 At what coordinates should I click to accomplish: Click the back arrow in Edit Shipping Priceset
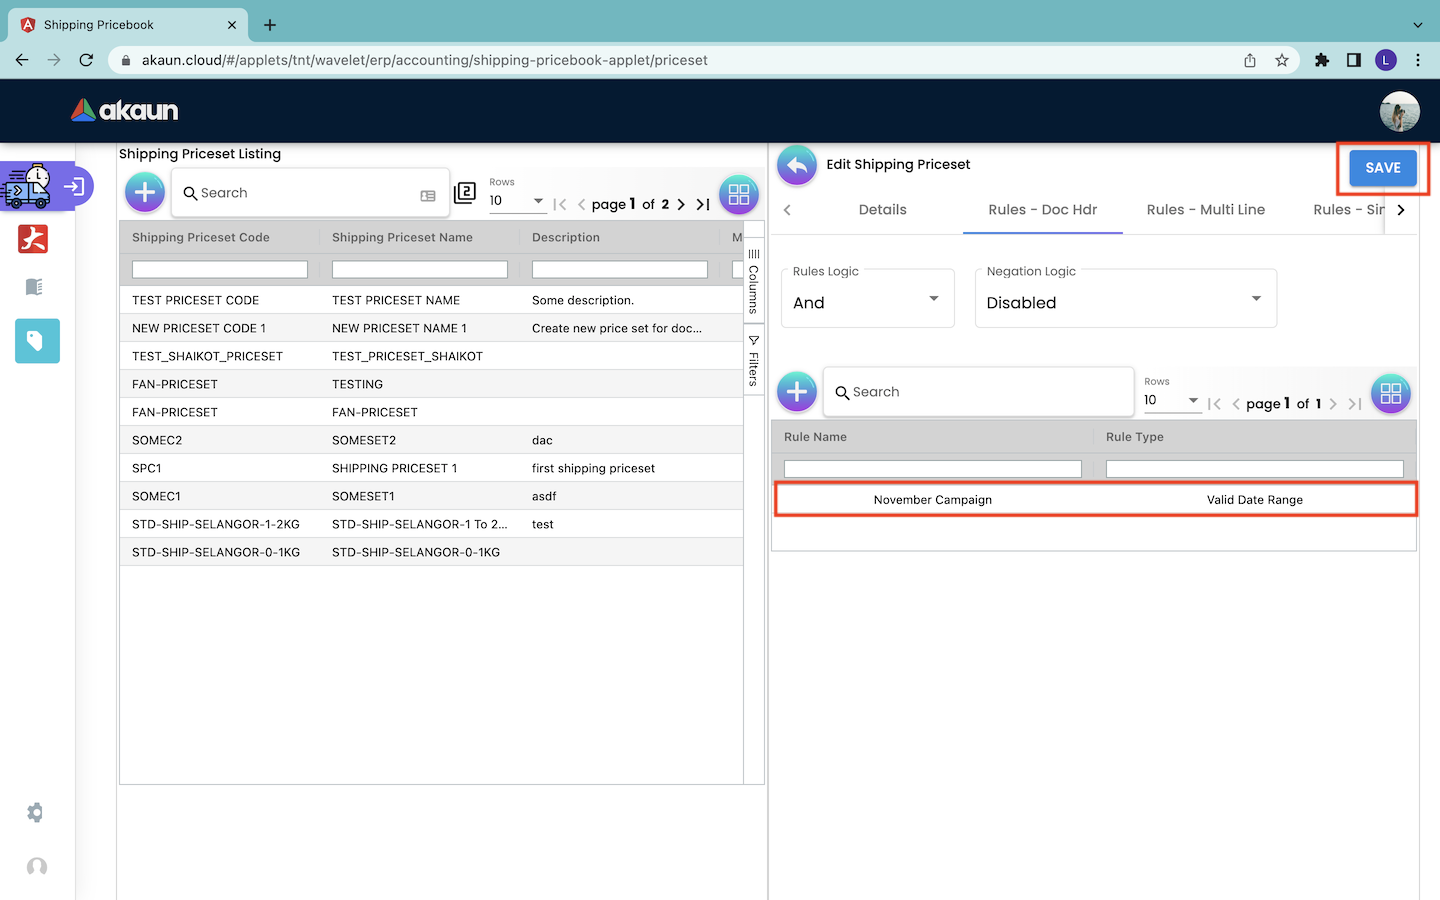pos(797,165)
